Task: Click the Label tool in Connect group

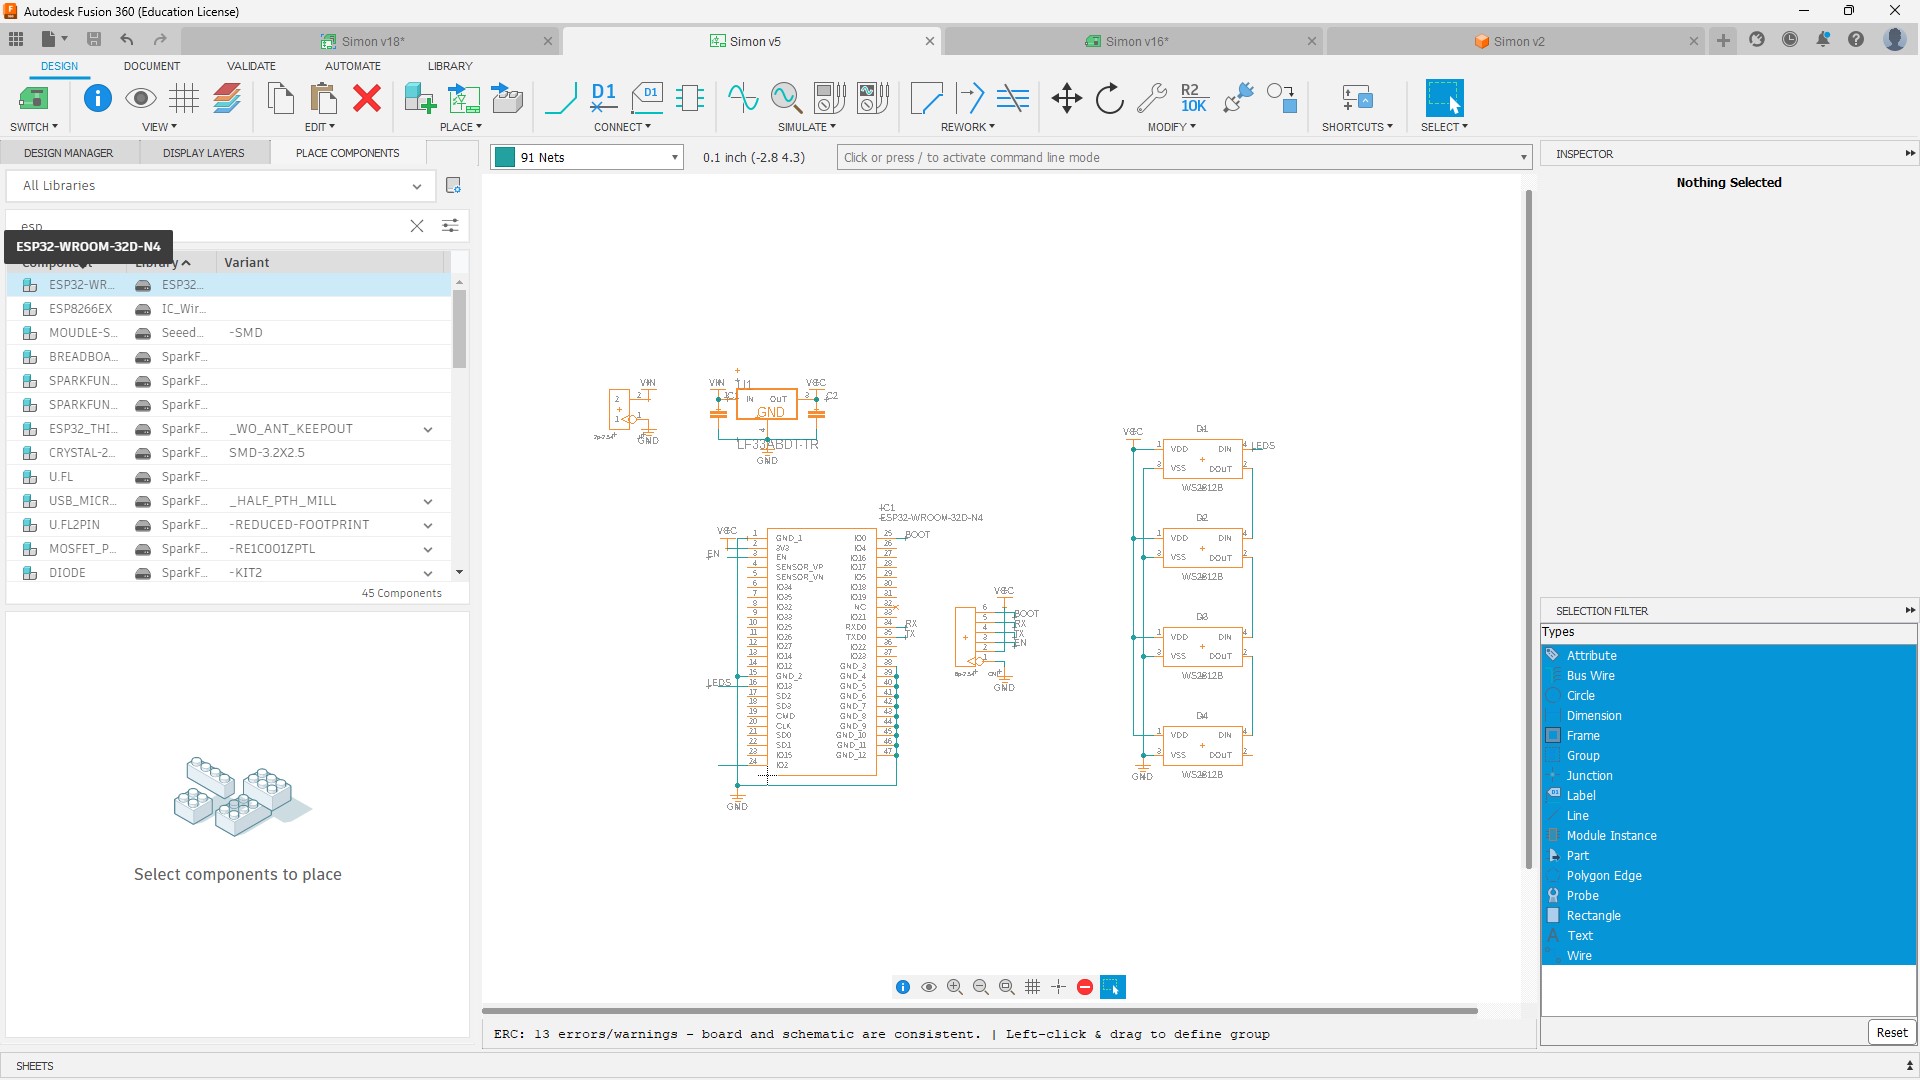Action: click(647, 98)
